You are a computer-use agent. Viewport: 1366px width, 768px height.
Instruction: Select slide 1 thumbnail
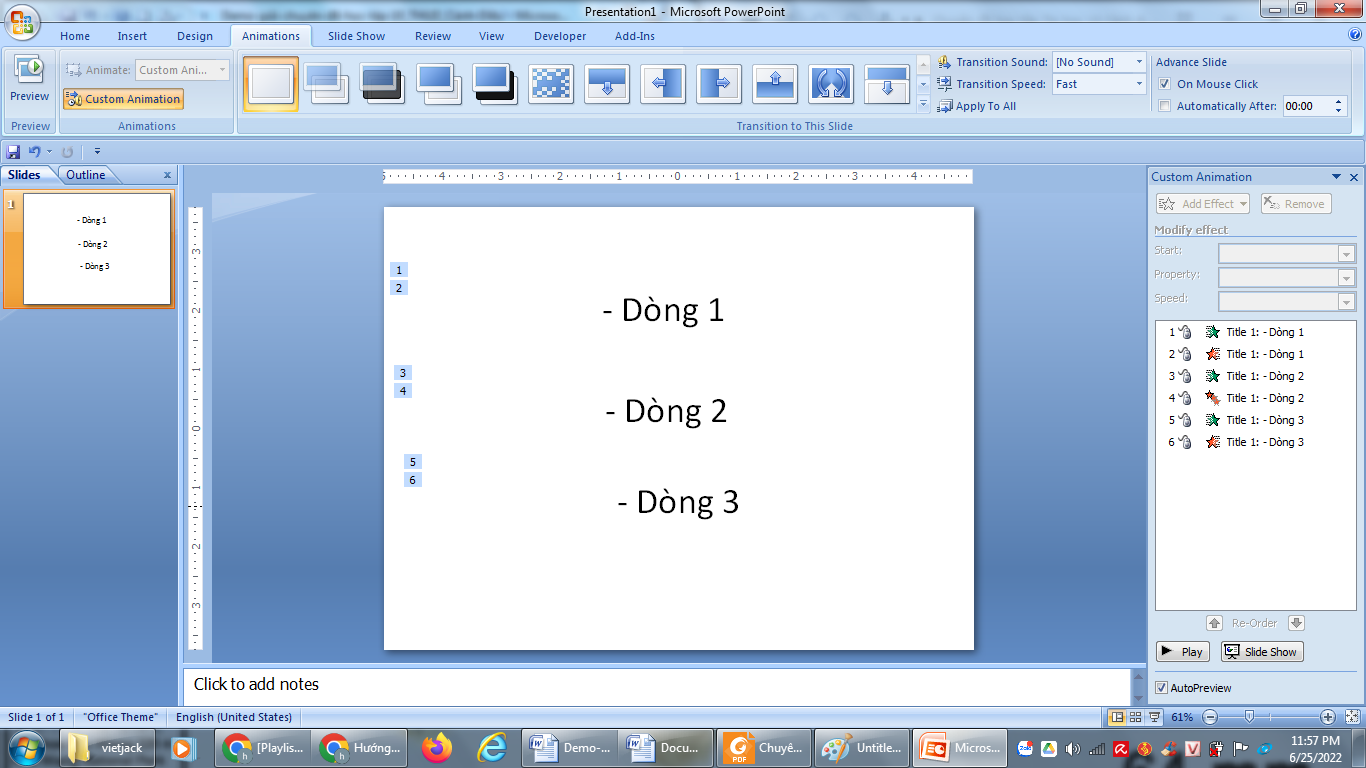(97, 249)
